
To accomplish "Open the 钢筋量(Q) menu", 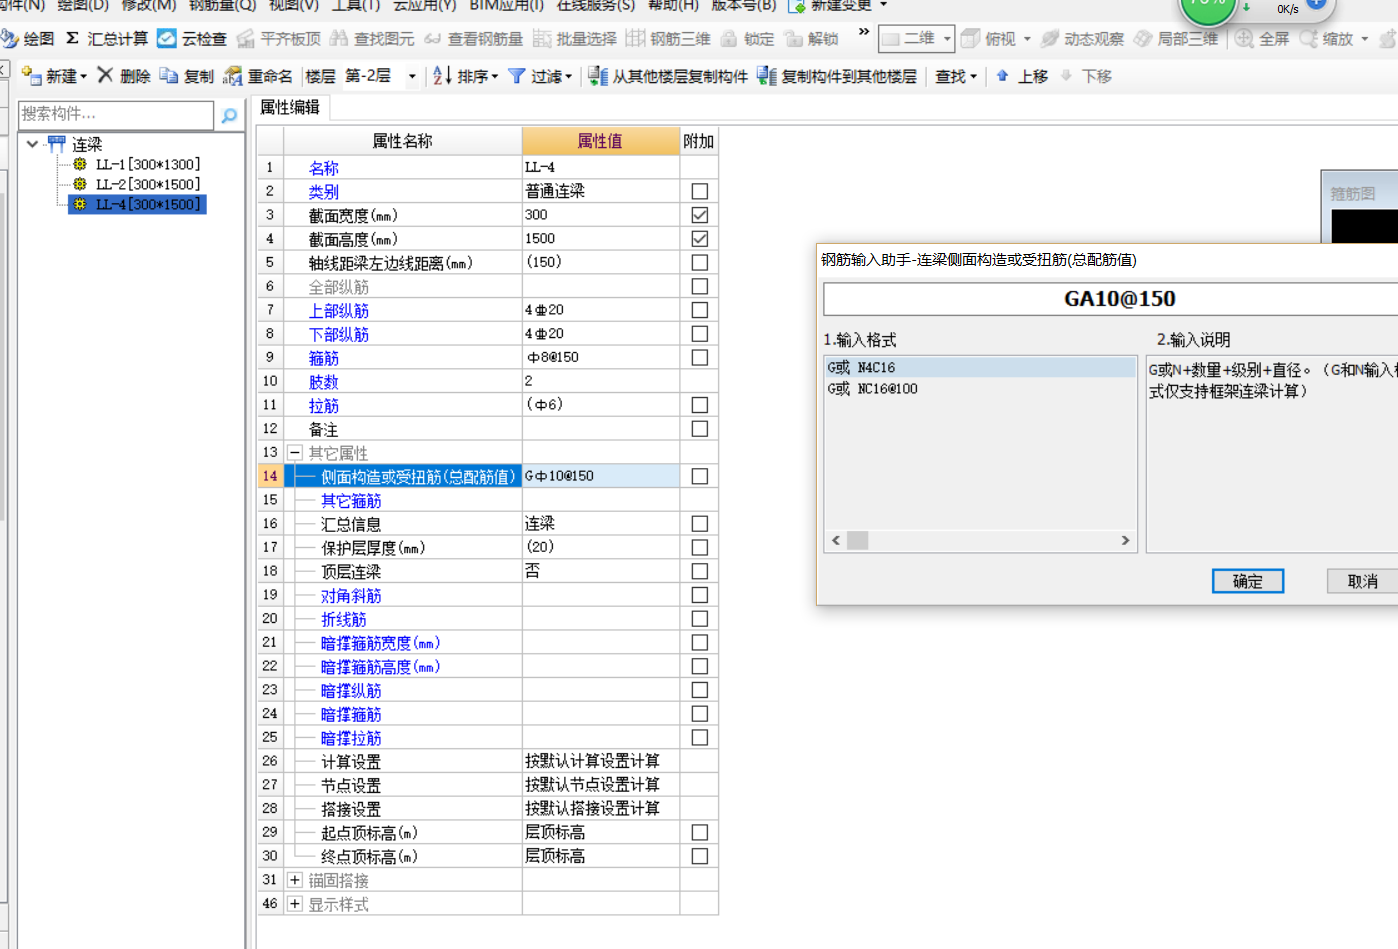I will pyautogui.click(x=222, y=6).
